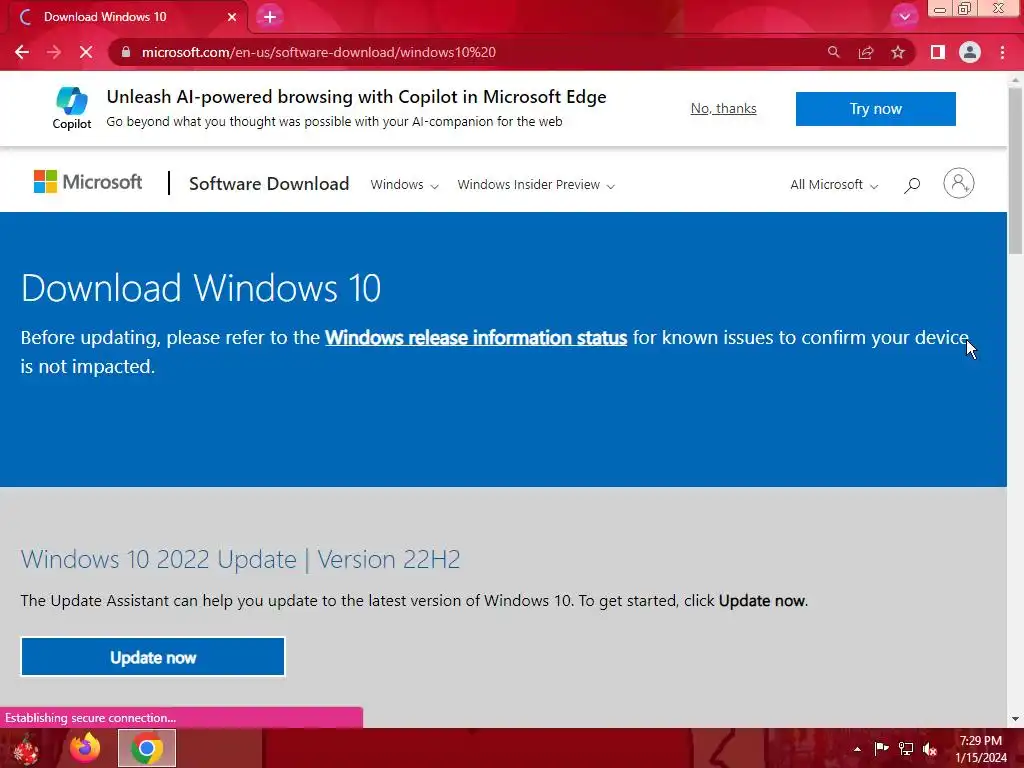The image size is (1024, 768).
Task: Click the Establishing secure connection status text
Action: [x=90, y=718]
